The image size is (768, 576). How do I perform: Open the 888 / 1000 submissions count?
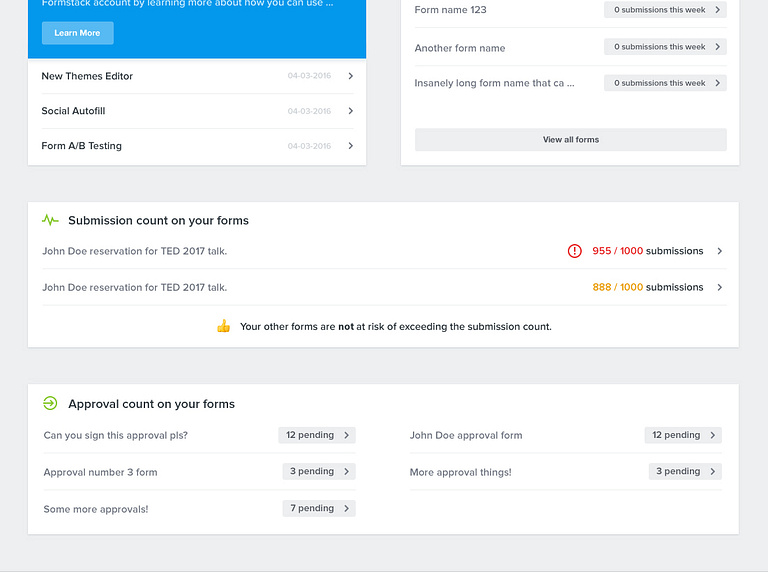[648, 287]
